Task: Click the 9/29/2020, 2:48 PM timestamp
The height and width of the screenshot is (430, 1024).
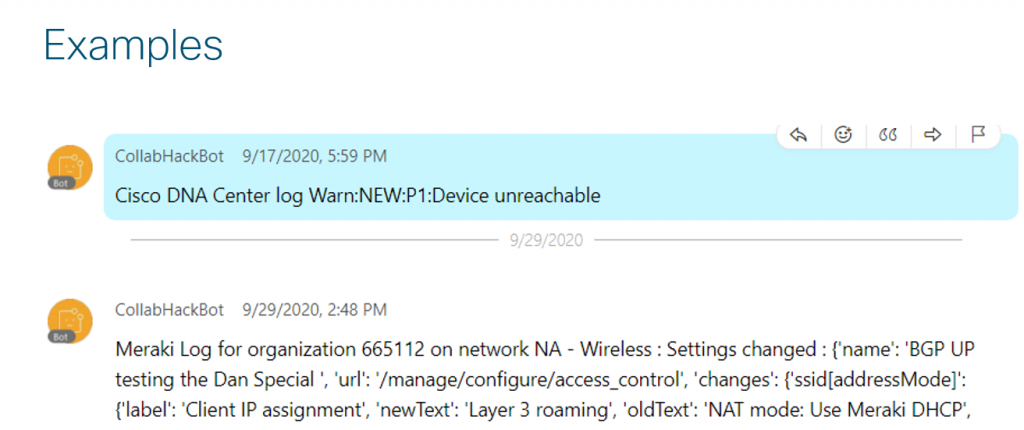Action: tap(315, 310)
